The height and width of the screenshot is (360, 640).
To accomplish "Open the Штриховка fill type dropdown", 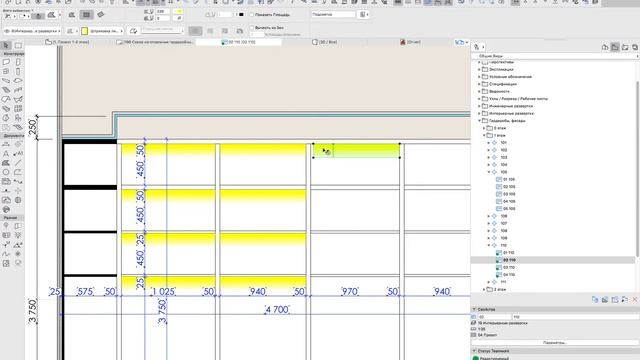I will pyautogui.click(x=103, y=31).
